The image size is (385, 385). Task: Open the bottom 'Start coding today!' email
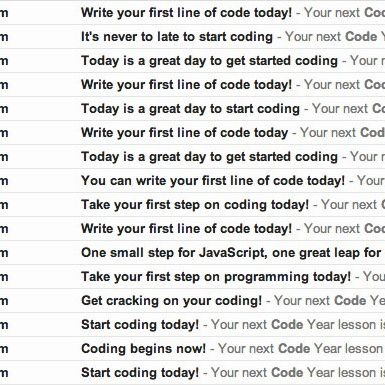click(x=140, y=373)
